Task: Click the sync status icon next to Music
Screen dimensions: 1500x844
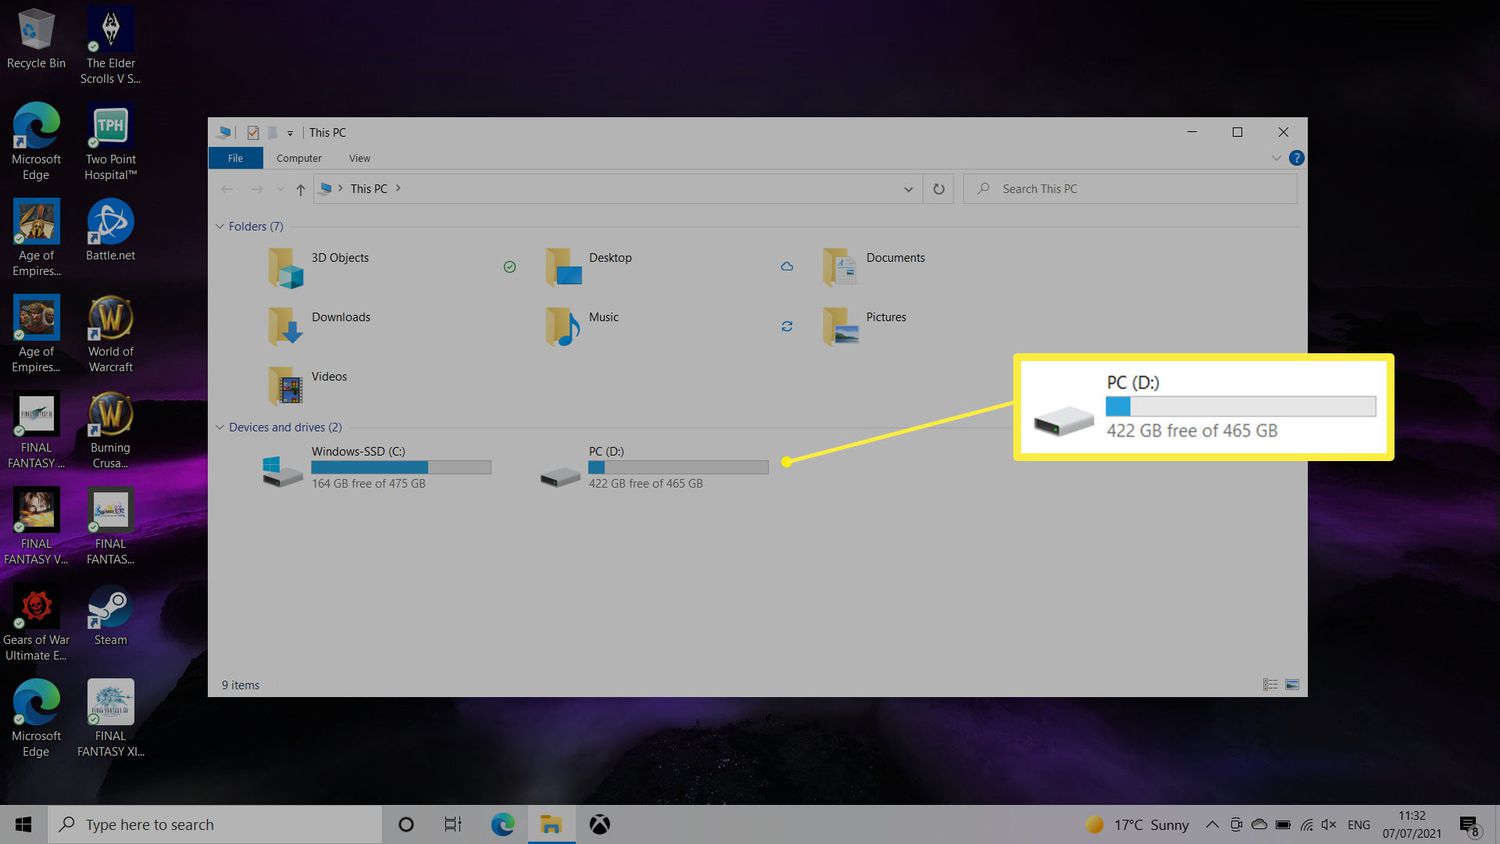Action: click(x=787, y=326)
